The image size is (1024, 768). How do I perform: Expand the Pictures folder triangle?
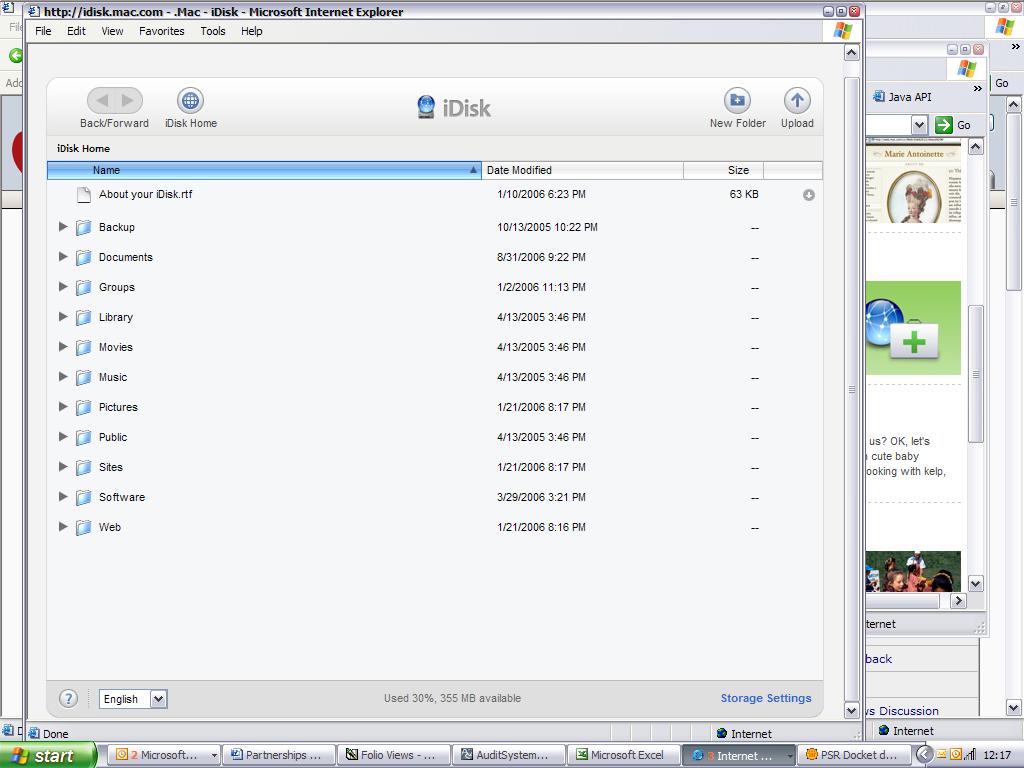pyautogui.click(x=63, y=407)
